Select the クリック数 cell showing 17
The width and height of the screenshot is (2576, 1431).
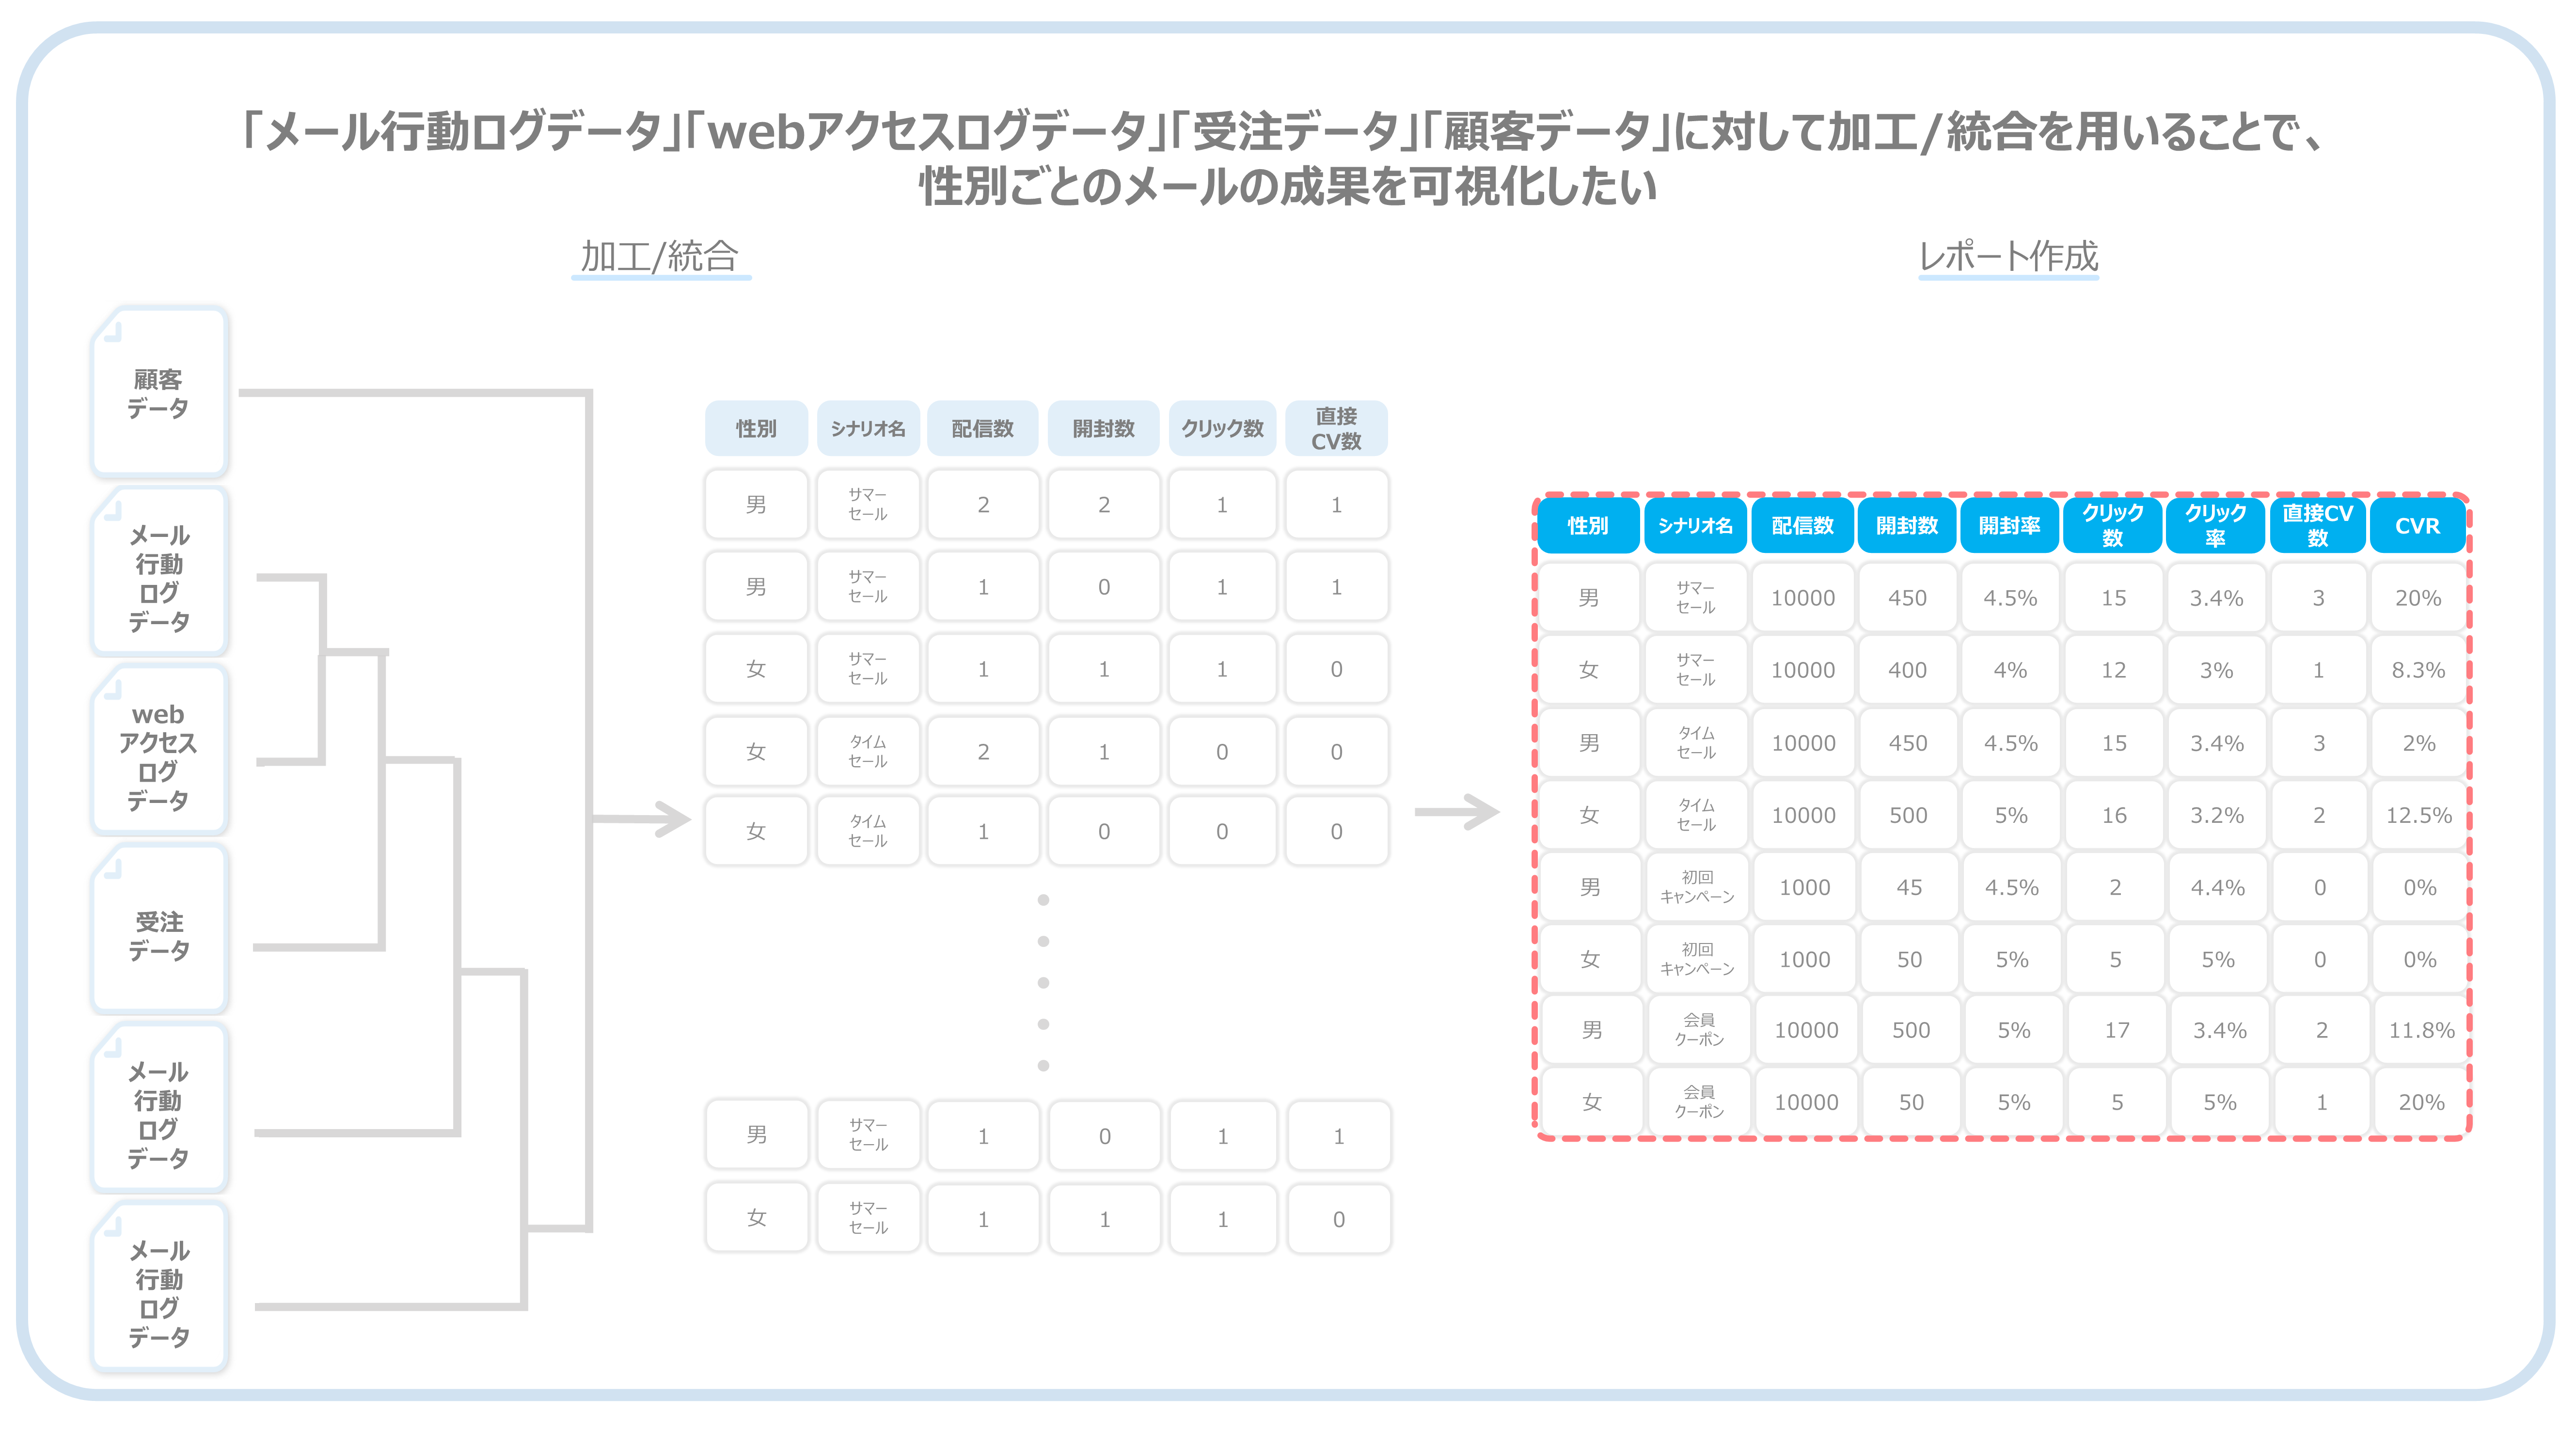pyautogui.click(x=2117, y=1030)
